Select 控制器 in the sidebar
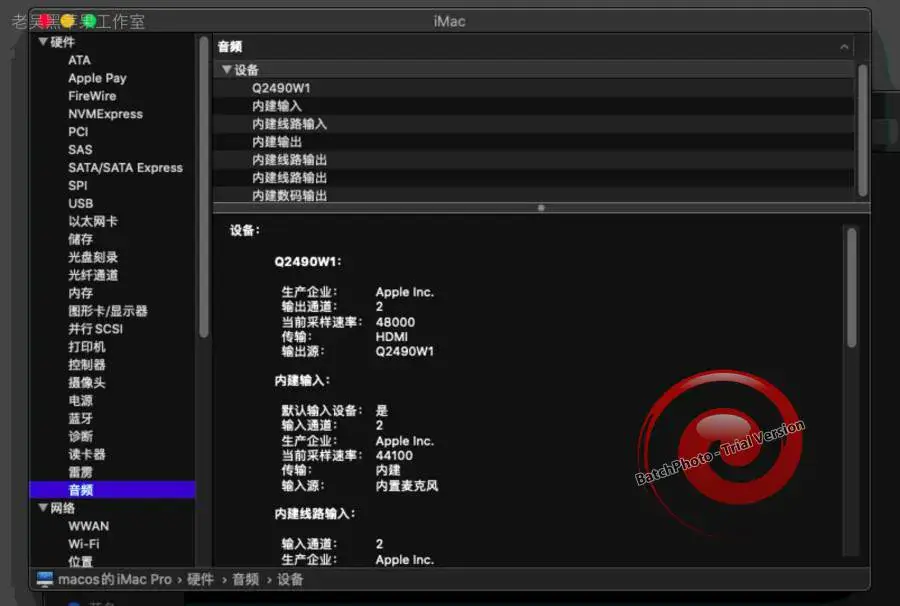This screenshot has height=606, width=900. coord(87,364)
